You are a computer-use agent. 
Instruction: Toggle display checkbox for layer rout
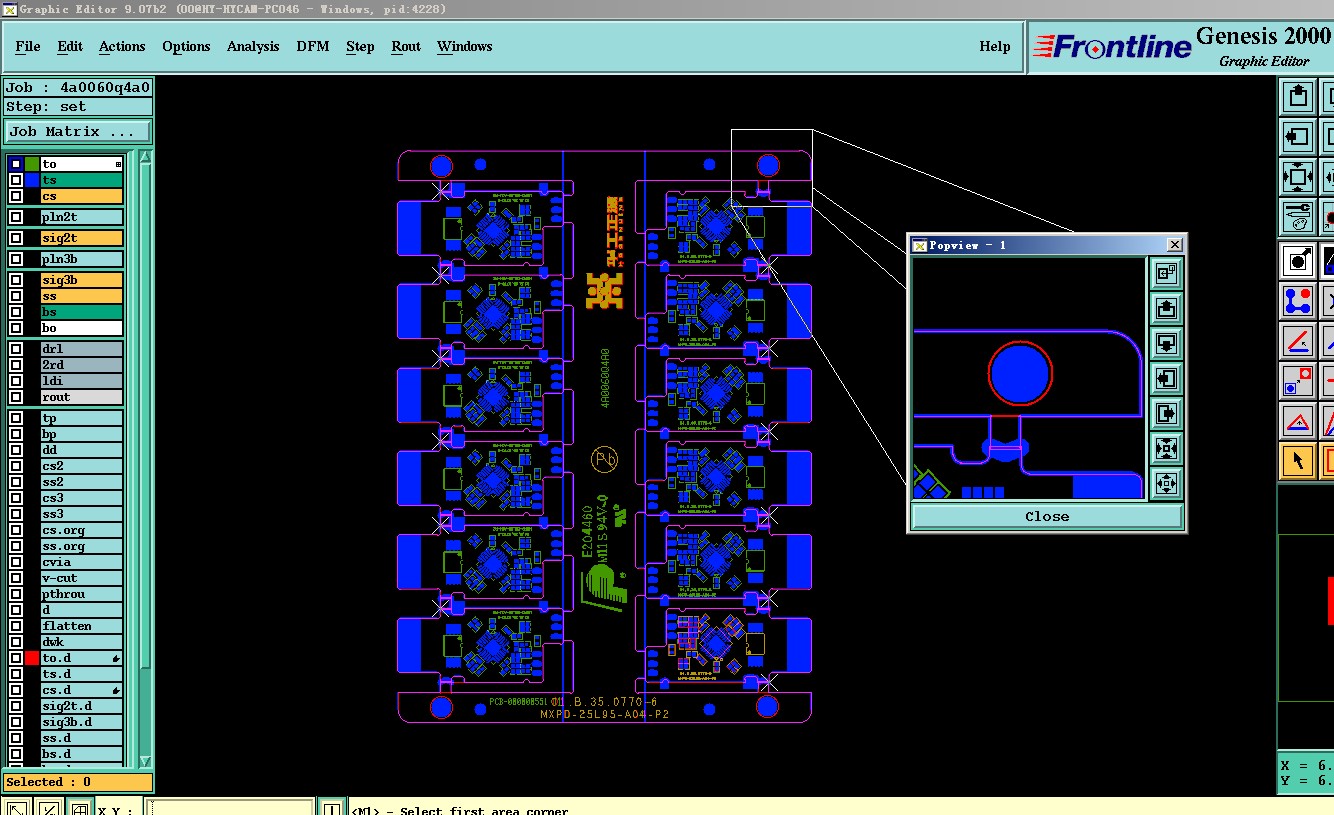tap(16, 397)
